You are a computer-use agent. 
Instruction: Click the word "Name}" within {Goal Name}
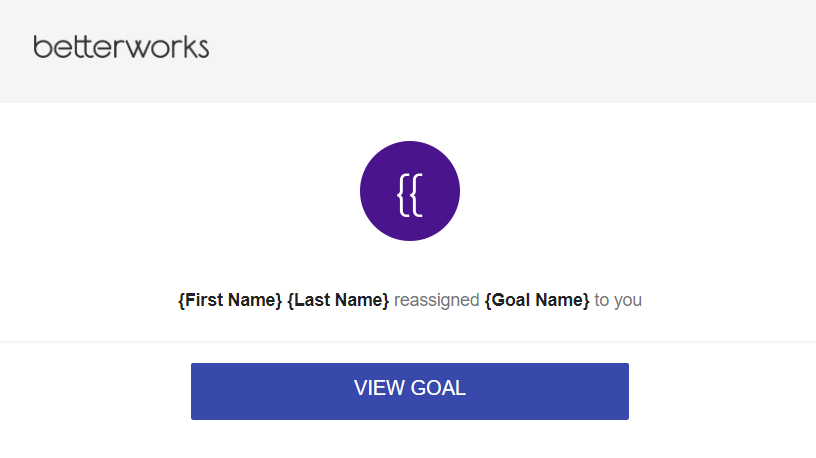pos(563,300)
